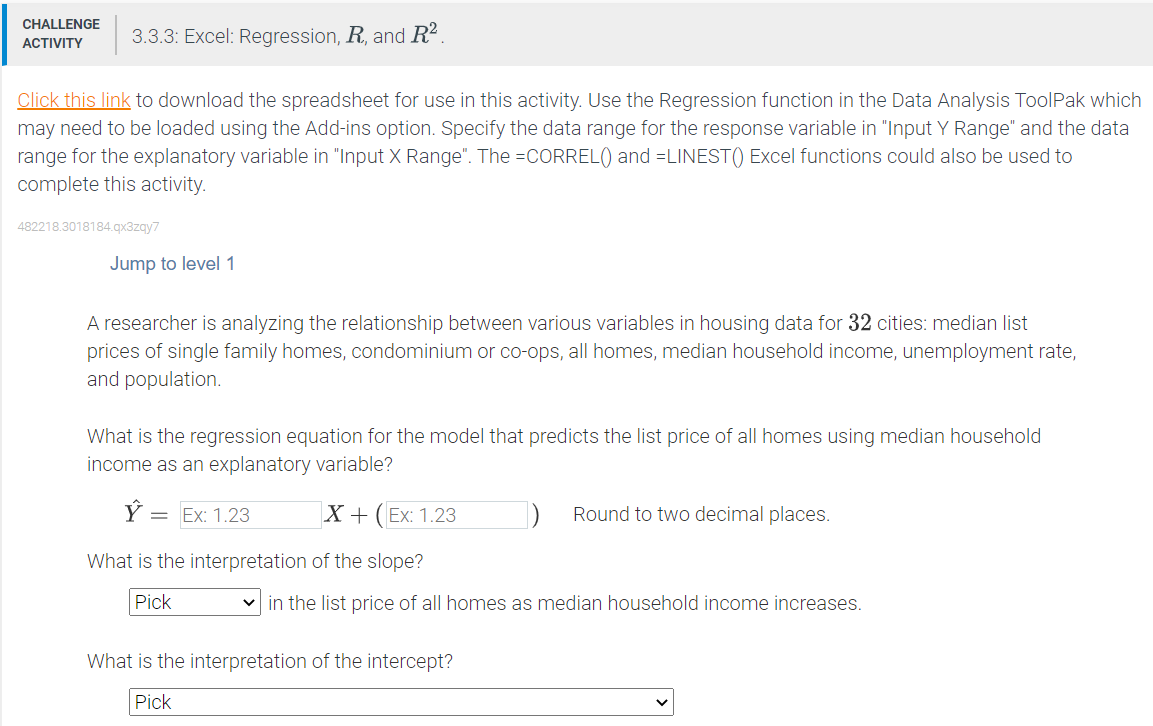Viewport: 1153px width, 726px height.
Task: Click the CHALLENGE ACTIVITY label
Action: [61, 31]
